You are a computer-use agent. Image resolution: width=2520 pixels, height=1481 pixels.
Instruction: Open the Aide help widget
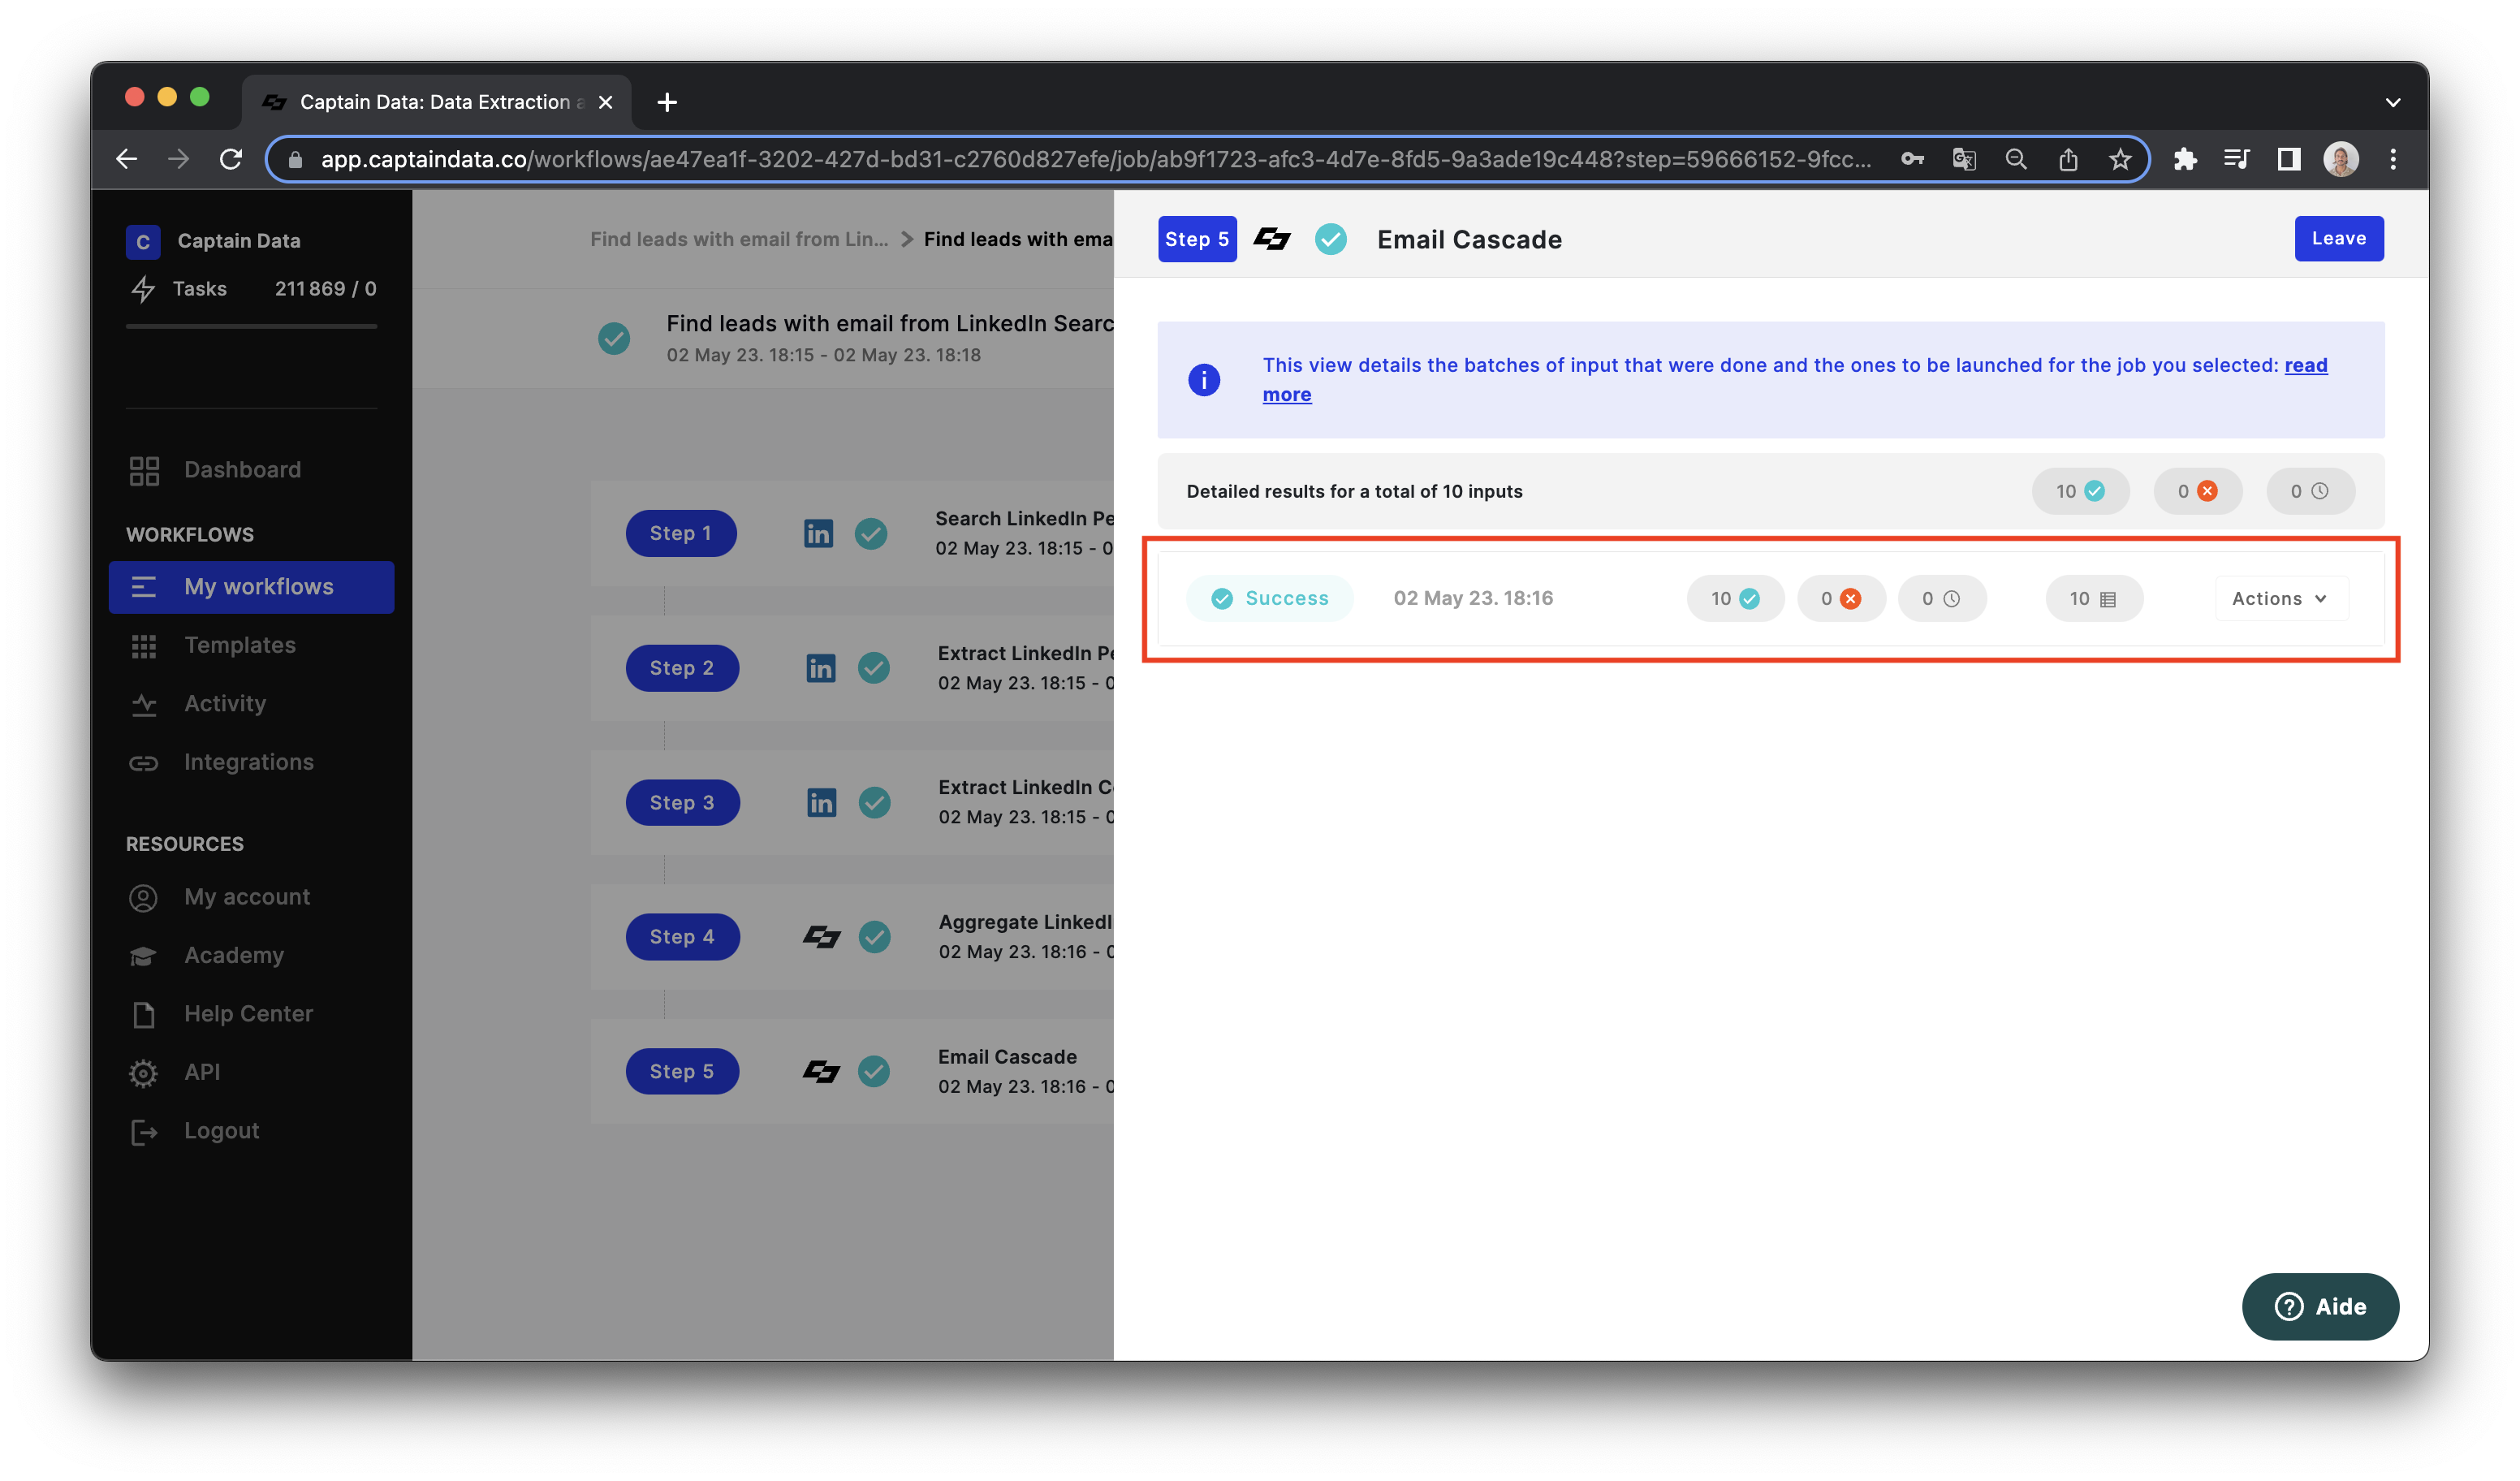pyautogui.click(x=2320, y=1306)
